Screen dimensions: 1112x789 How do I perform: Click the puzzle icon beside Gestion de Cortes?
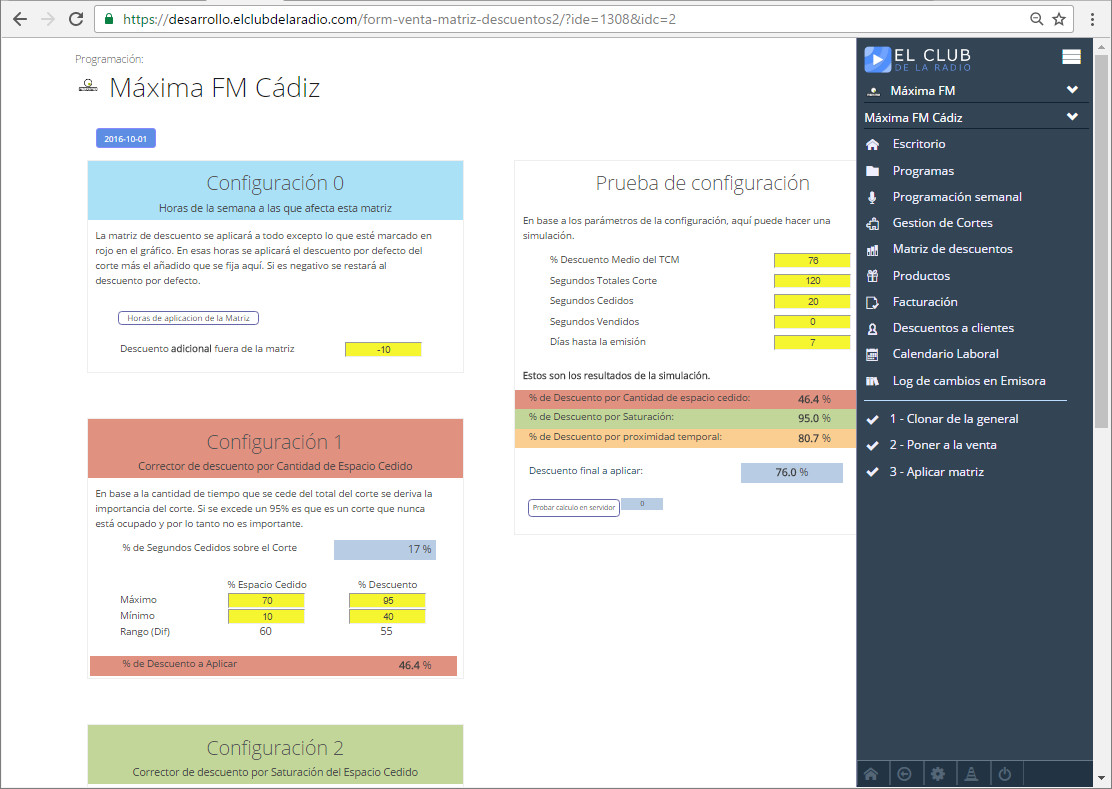(872, 223)
